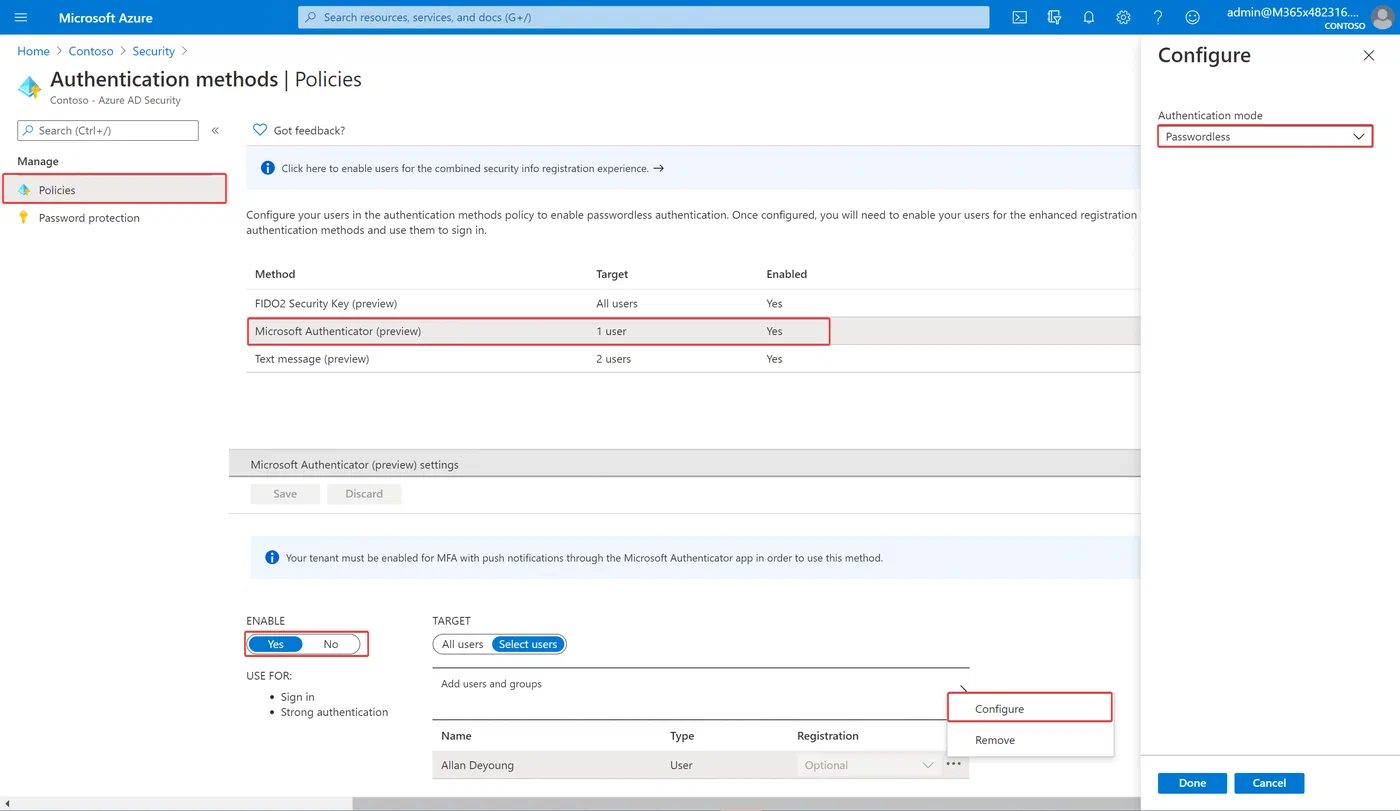Go to the Contoso breadcrumb
Viewport: 1400px width, 811px height.
(x=91, y=51)
